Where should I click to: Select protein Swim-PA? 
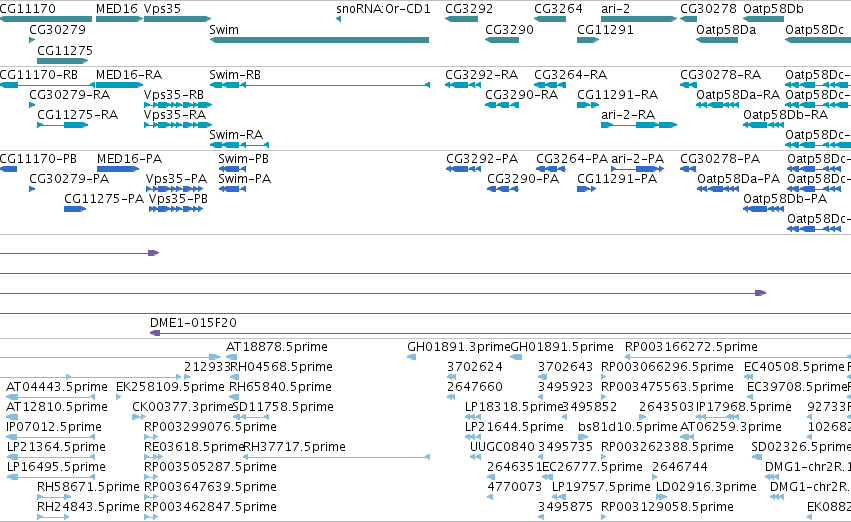244,179
